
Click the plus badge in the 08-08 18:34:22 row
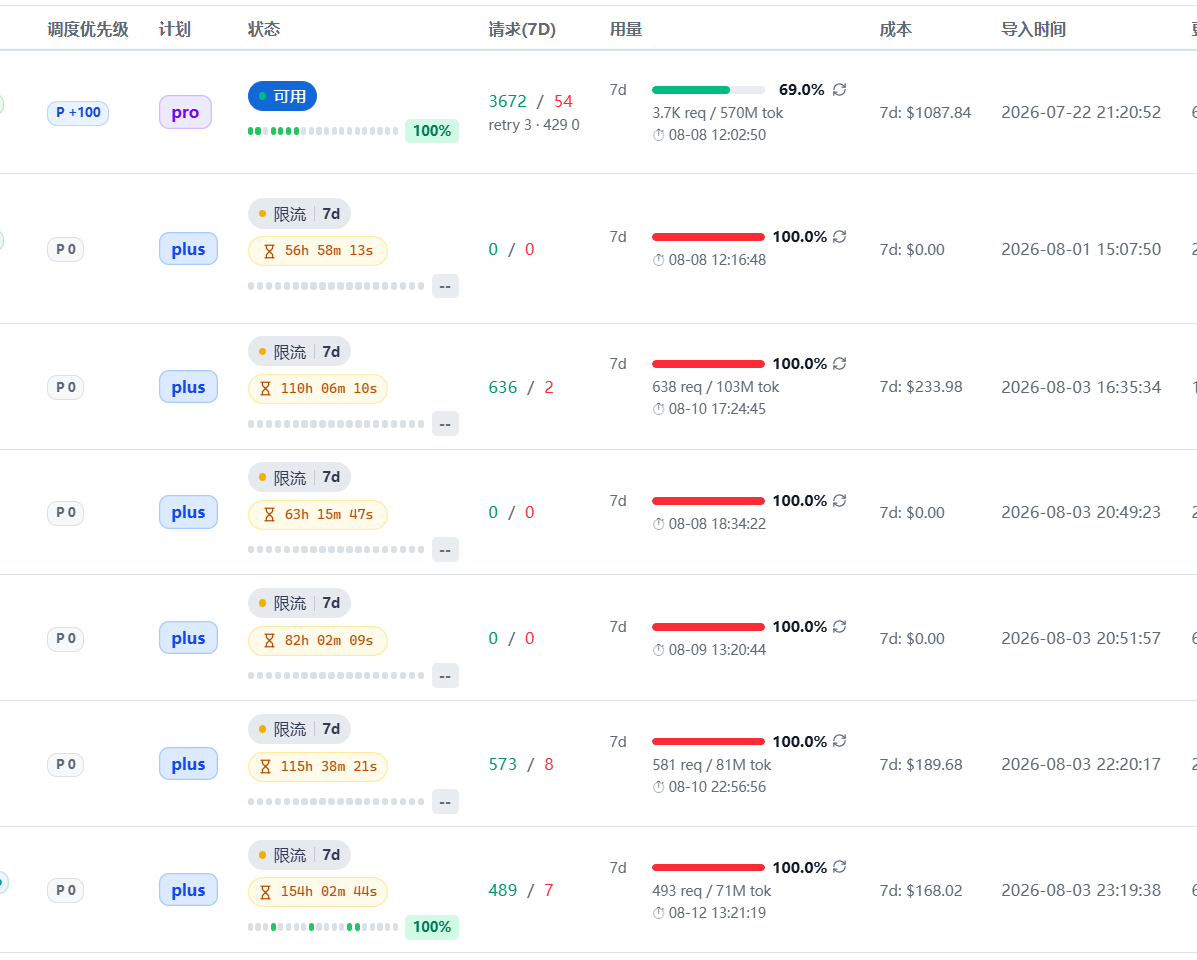coord(189,512)
